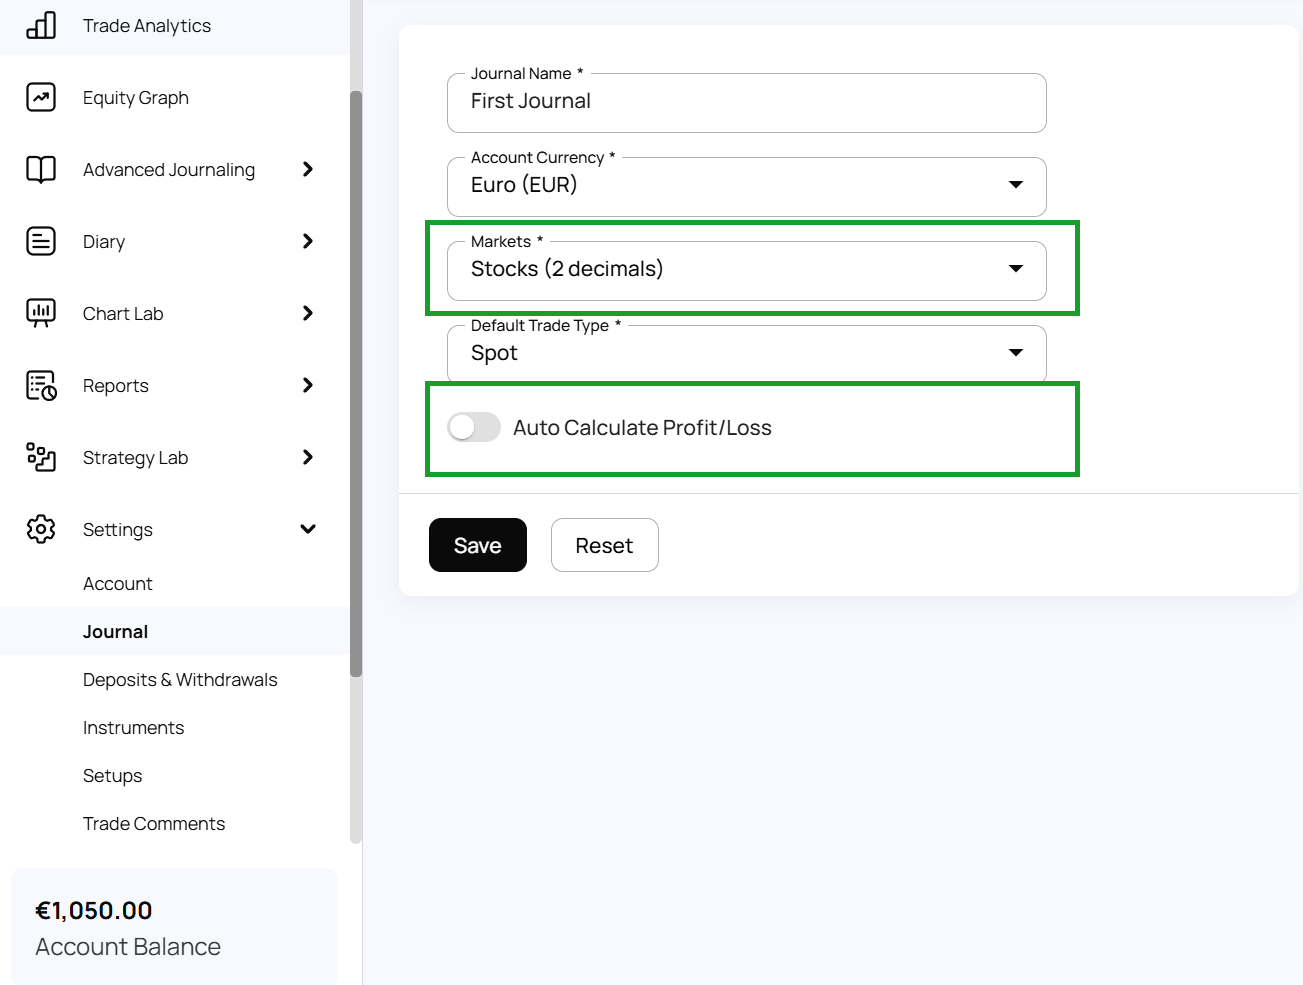Click the Chart Lab presentation icon
1303x985 pixels.
(41, 313)
